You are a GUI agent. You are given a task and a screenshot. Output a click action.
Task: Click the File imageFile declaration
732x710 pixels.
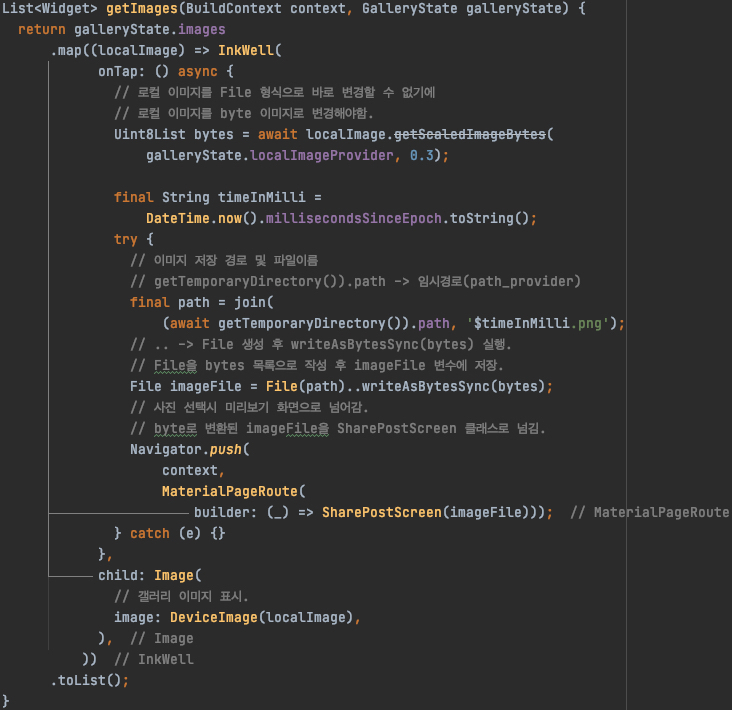(185, 387)
